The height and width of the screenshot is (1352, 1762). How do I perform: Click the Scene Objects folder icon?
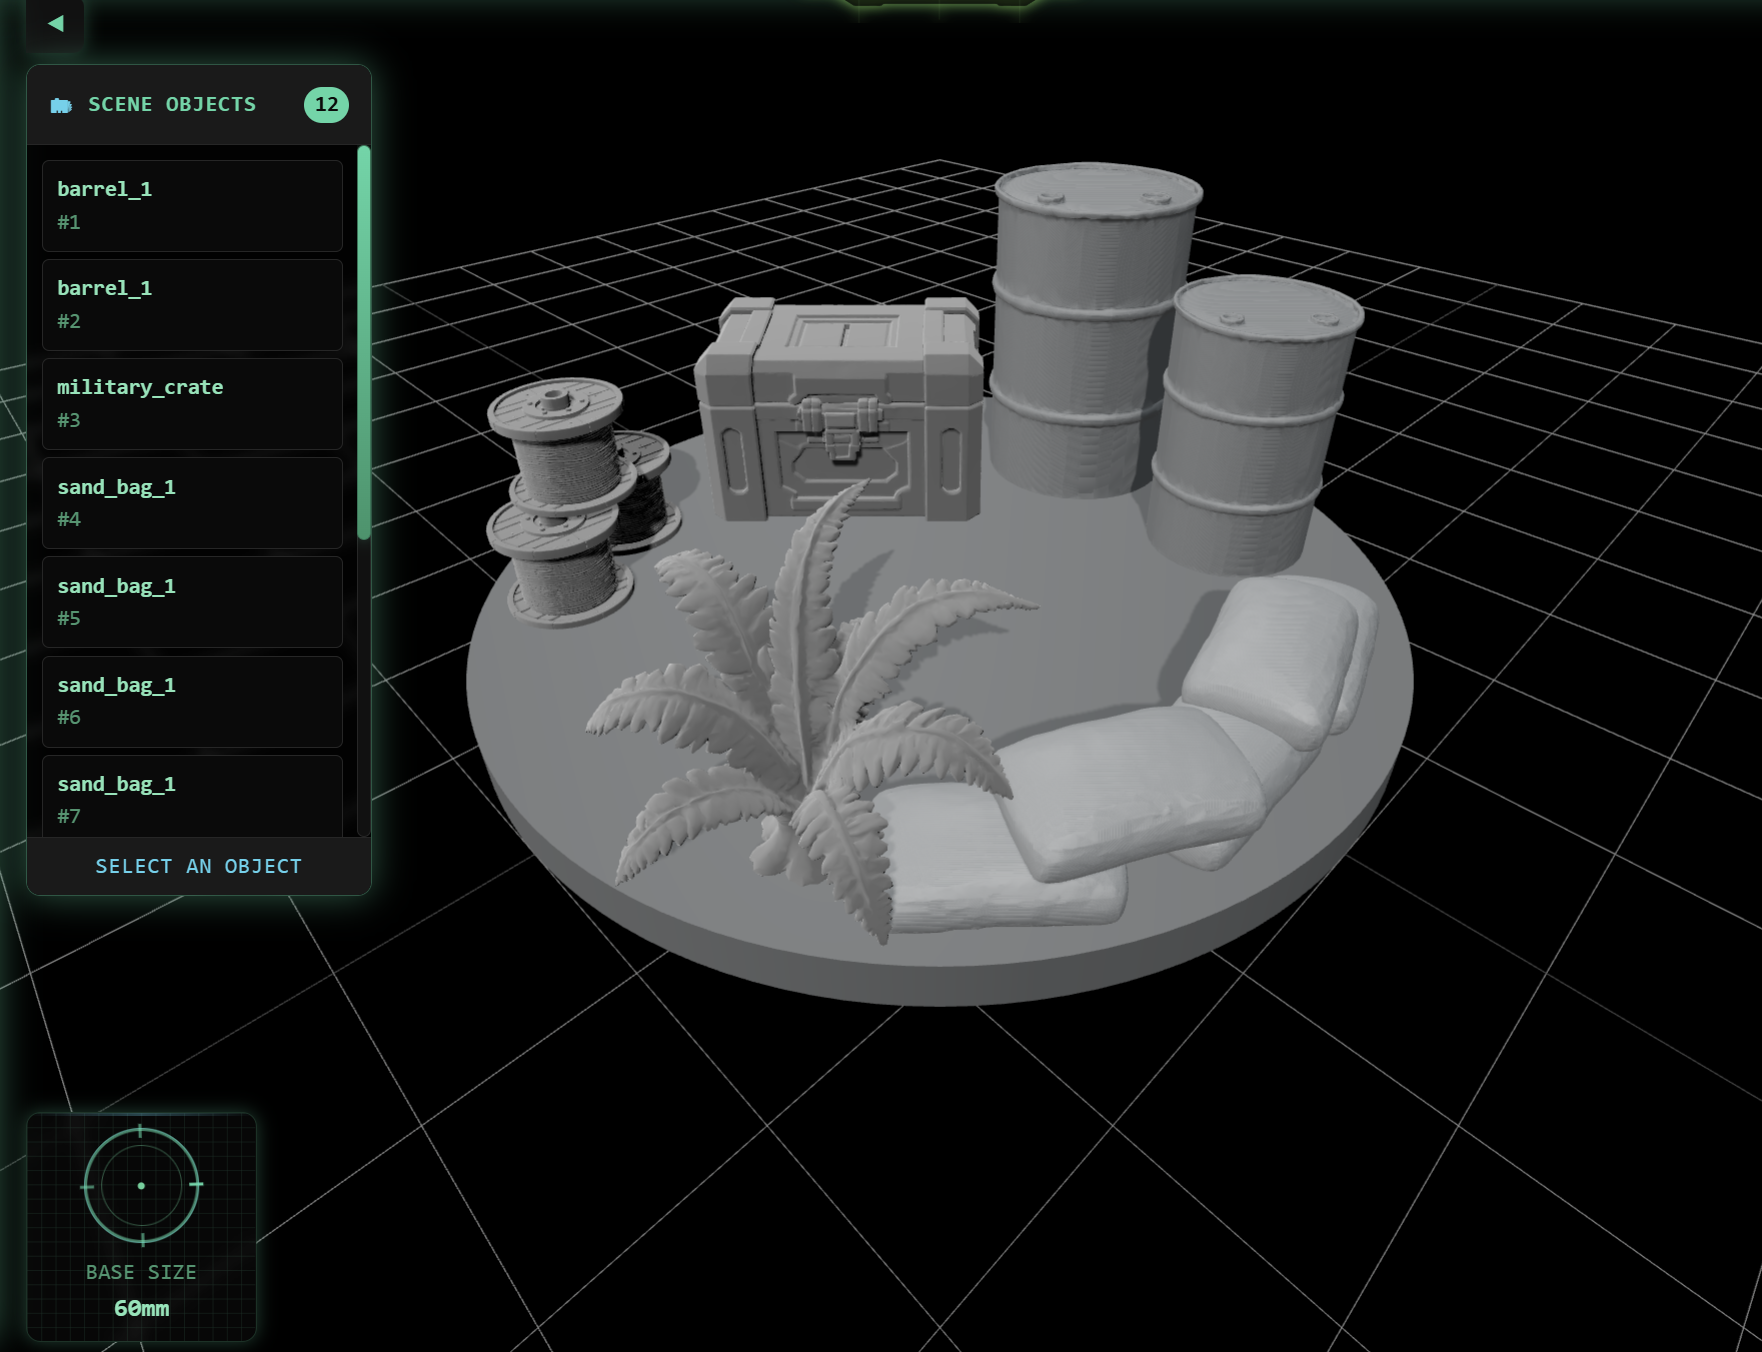61,105
